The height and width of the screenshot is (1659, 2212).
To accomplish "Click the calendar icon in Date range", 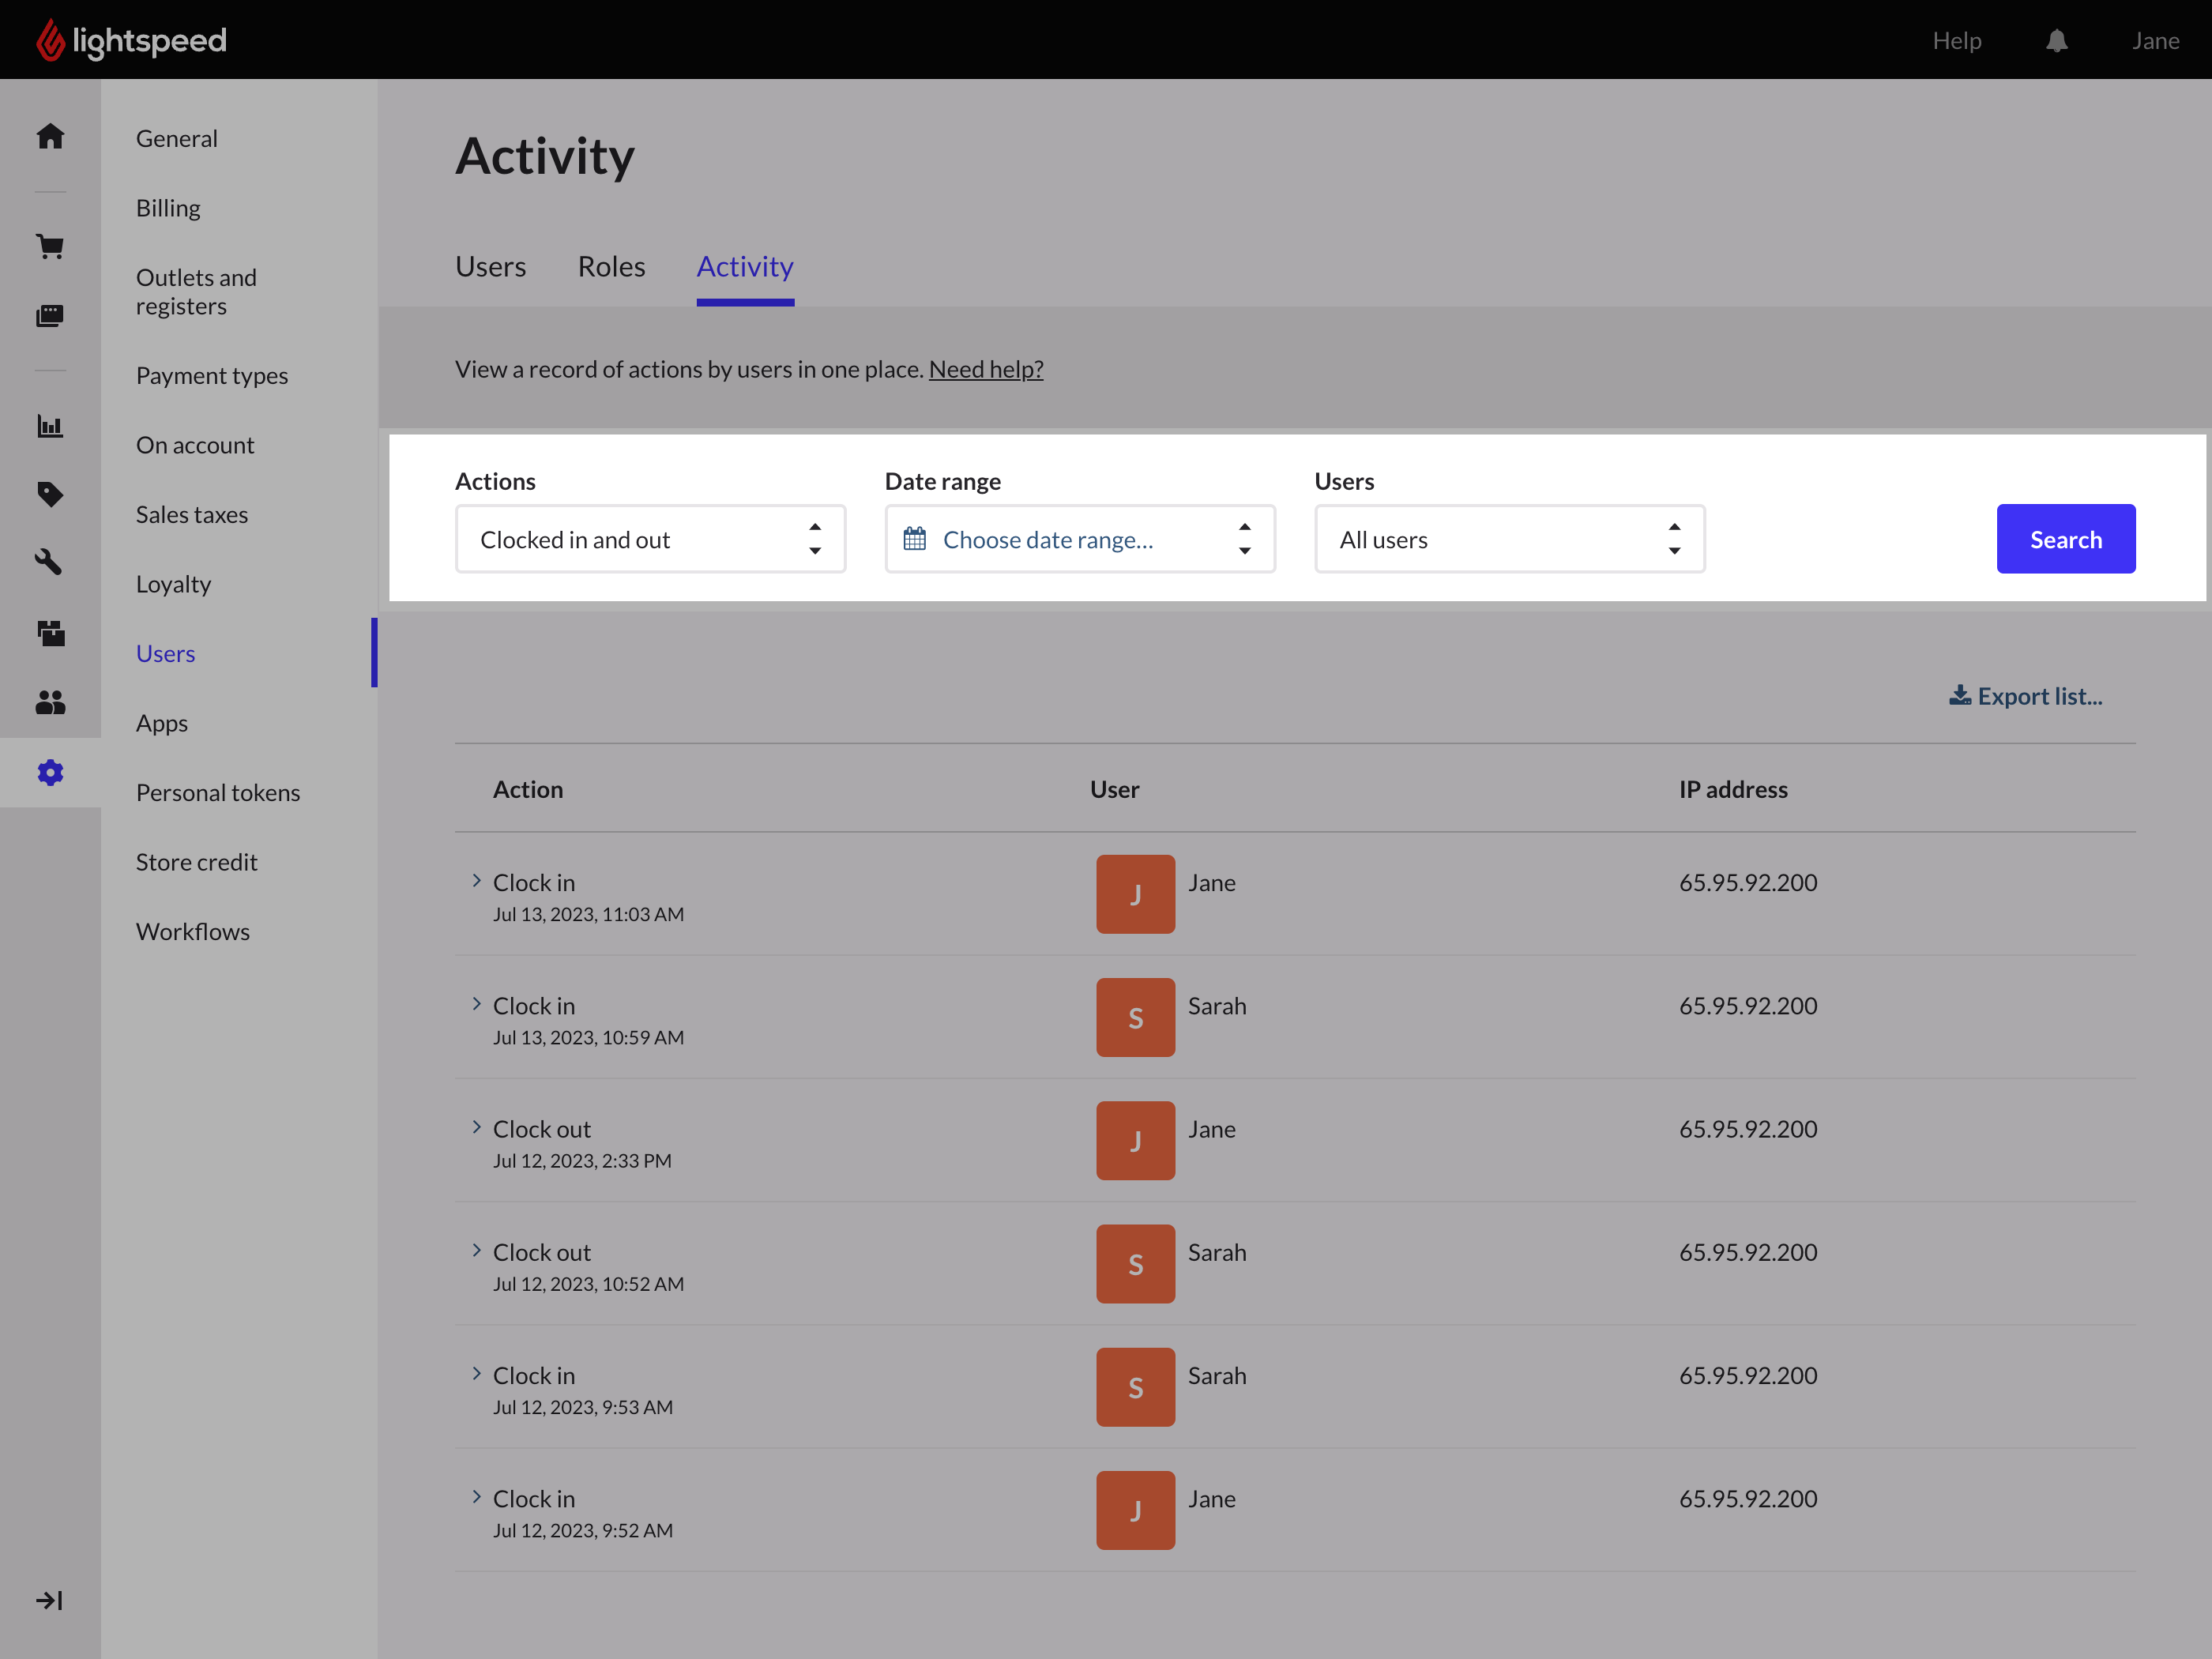I will (x=914, y=539).
